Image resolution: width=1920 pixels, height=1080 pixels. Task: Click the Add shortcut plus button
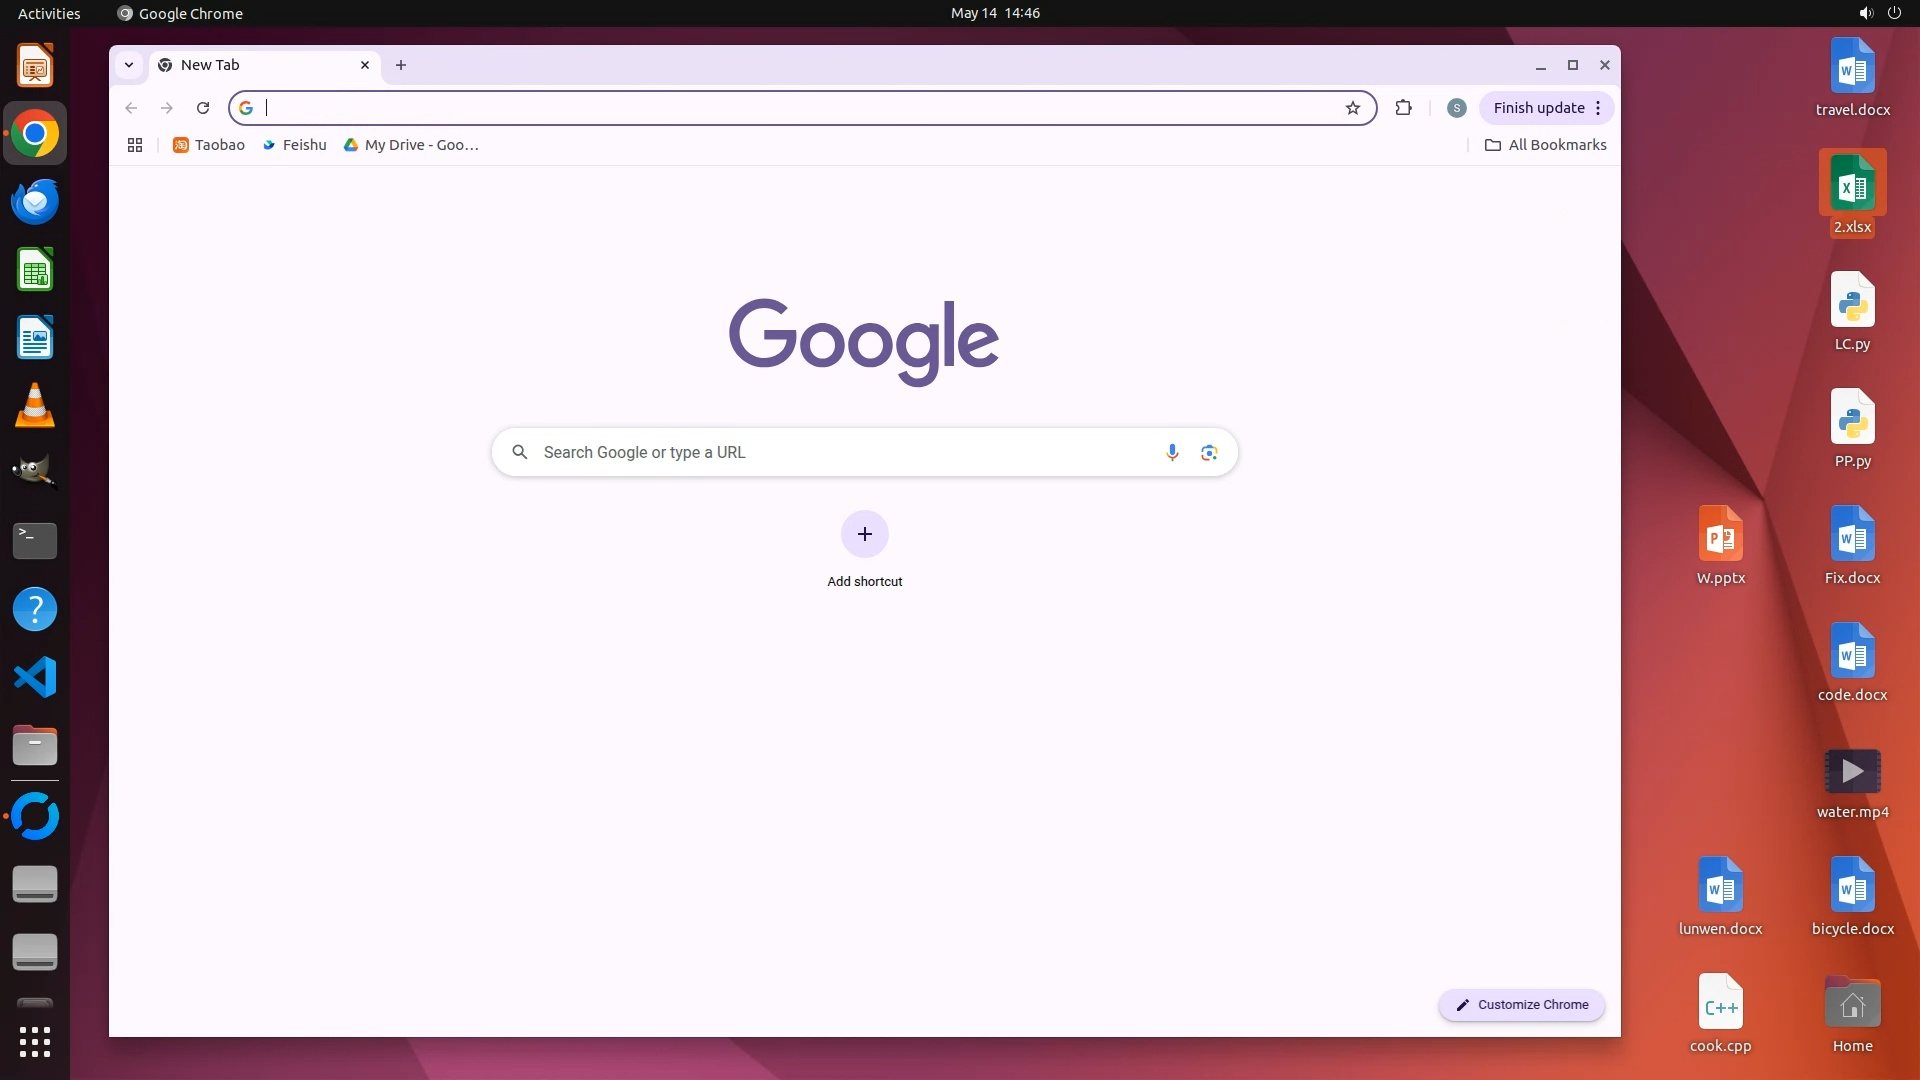click(864, 534)
